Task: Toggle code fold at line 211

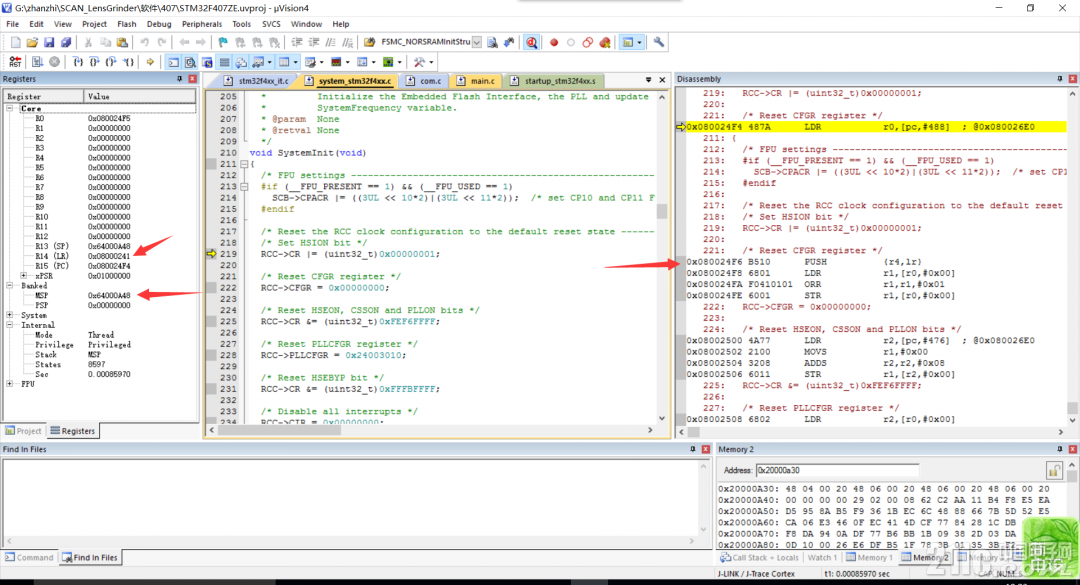Action: [244, 164]
